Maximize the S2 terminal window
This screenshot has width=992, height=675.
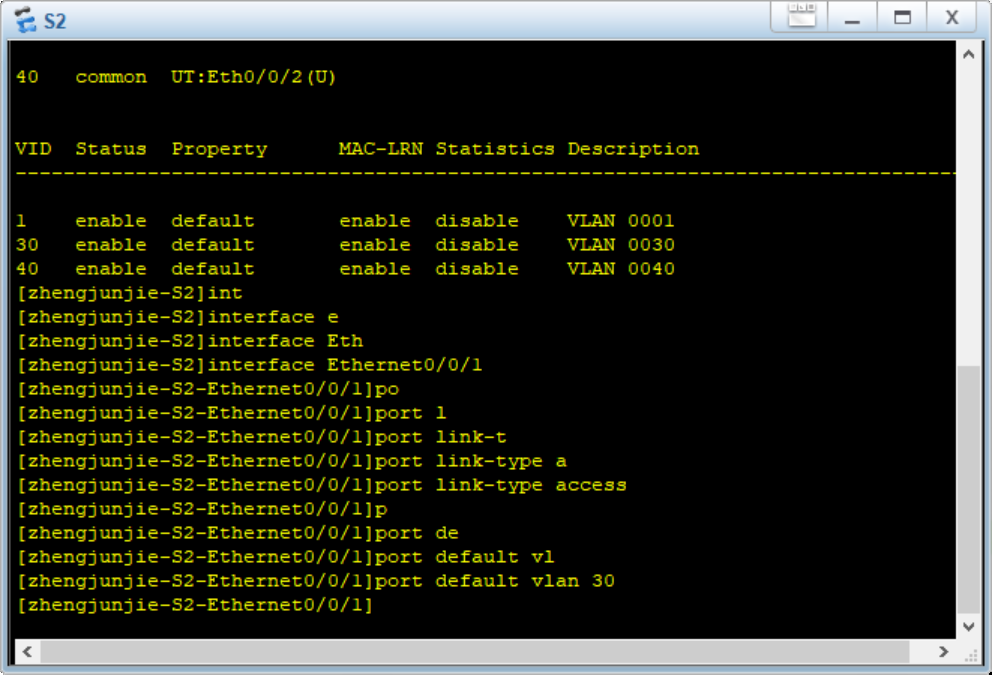point(902,17)
